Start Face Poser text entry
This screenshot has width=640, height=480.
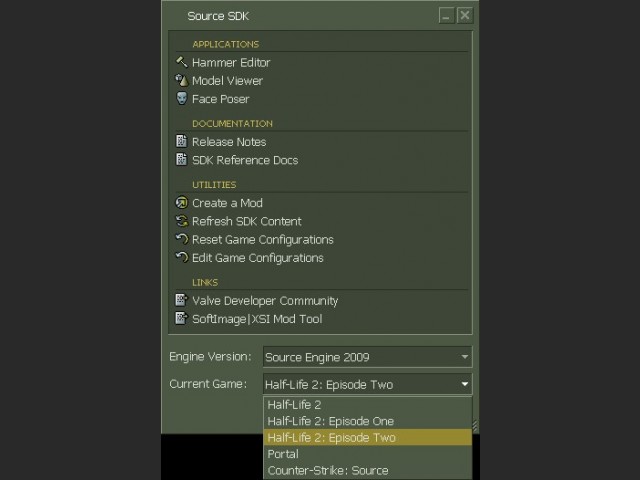point(220,99)
